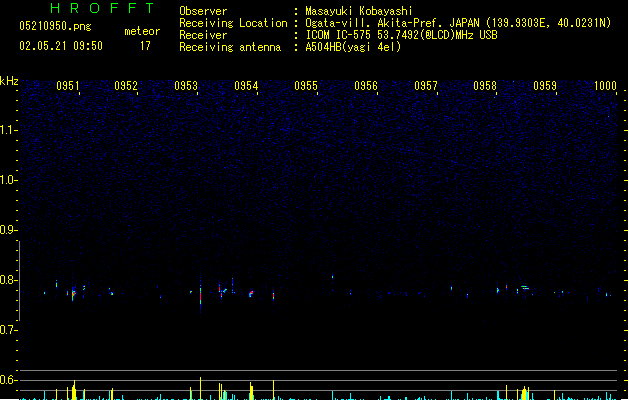Click the 0.8 kHz frequency label
This screenshot has height=400, width=629.
click(x=8, y=280)
